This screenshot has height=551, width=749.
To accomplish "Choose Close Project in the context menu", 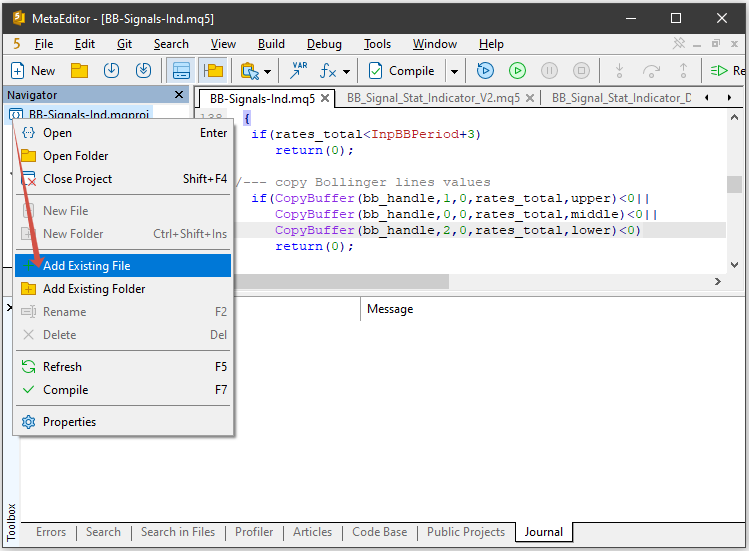I will (123, 179).
